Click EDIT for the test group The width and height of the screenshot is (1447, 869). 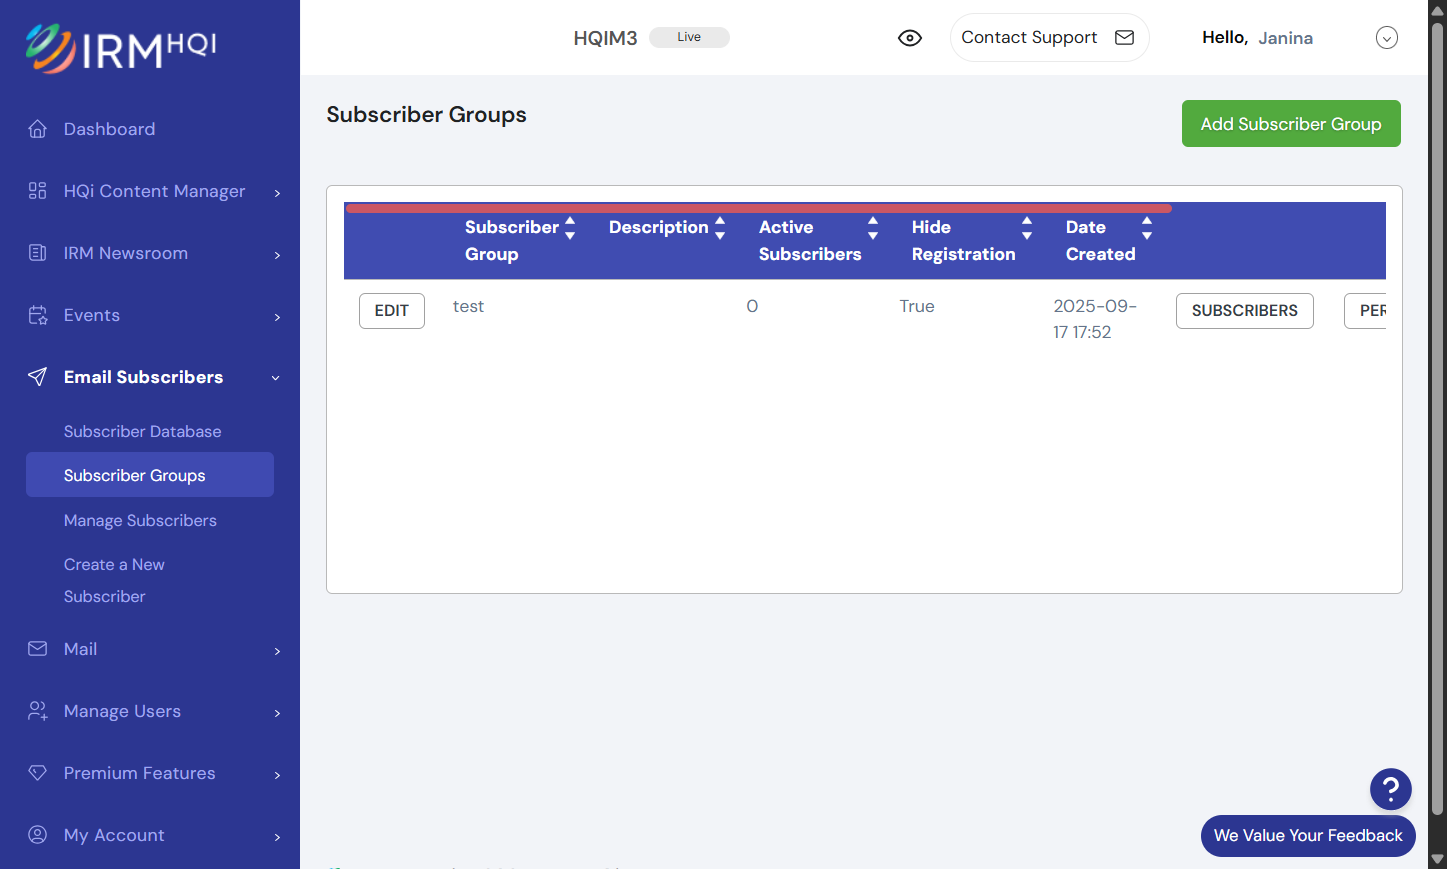(x=392, y=311)
